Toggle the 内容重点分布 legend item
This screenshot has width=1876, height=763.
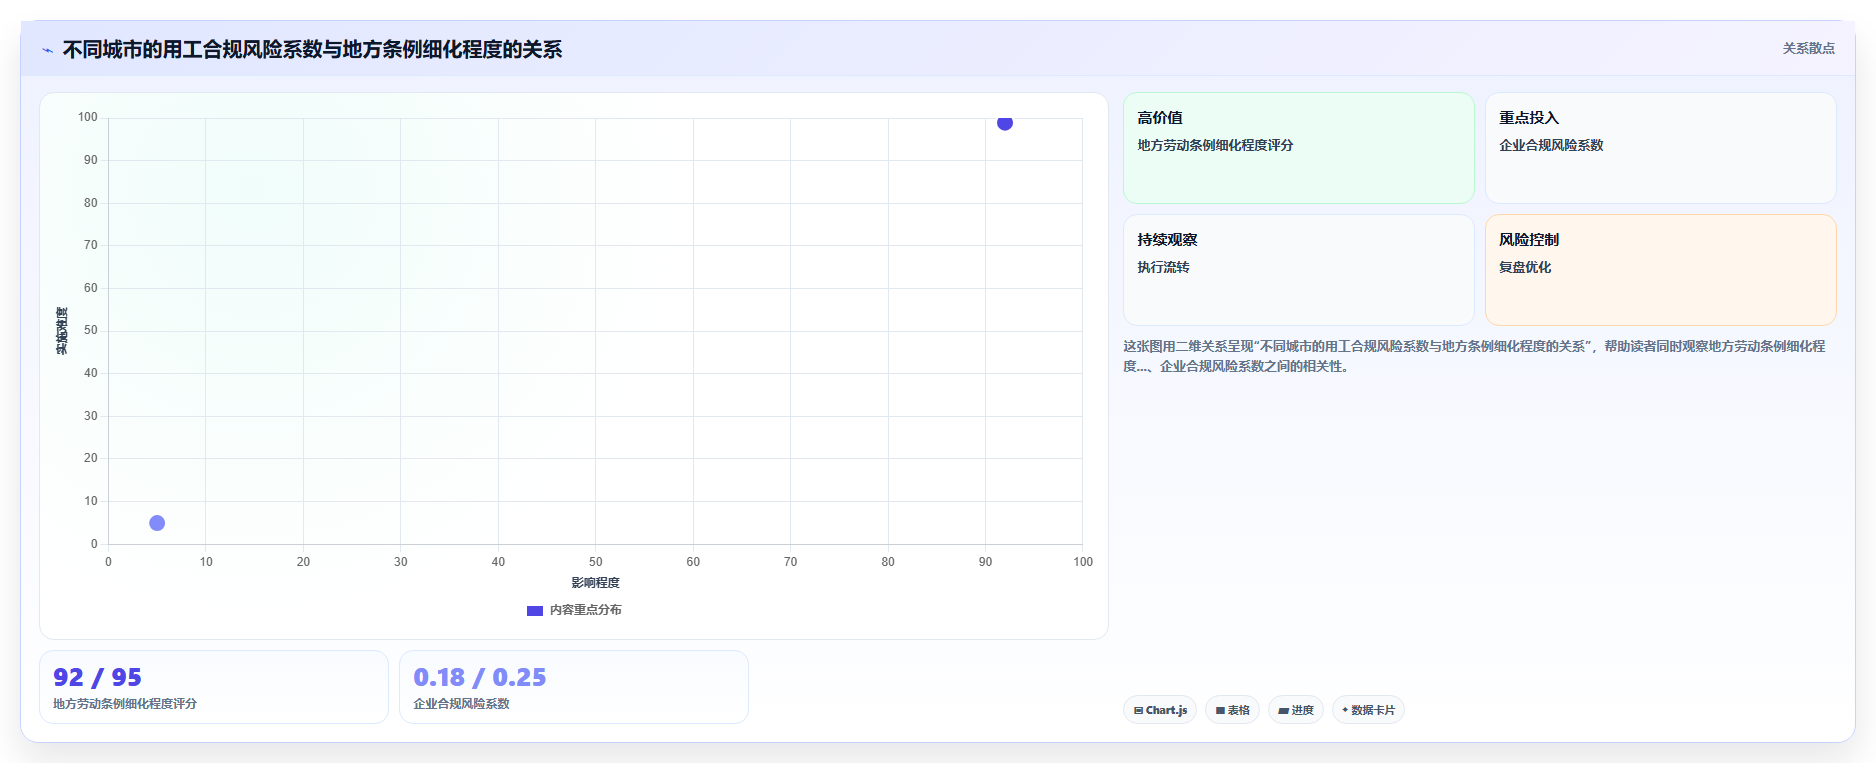[x=574, y=610]
